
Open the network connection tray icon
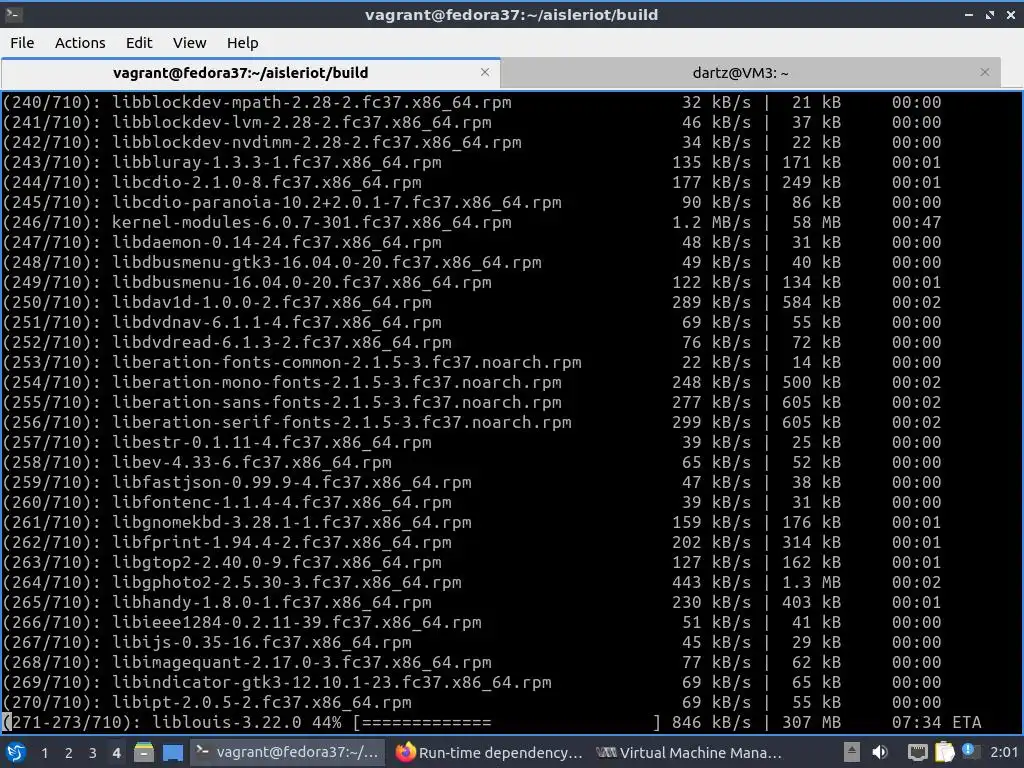[918, 753]
